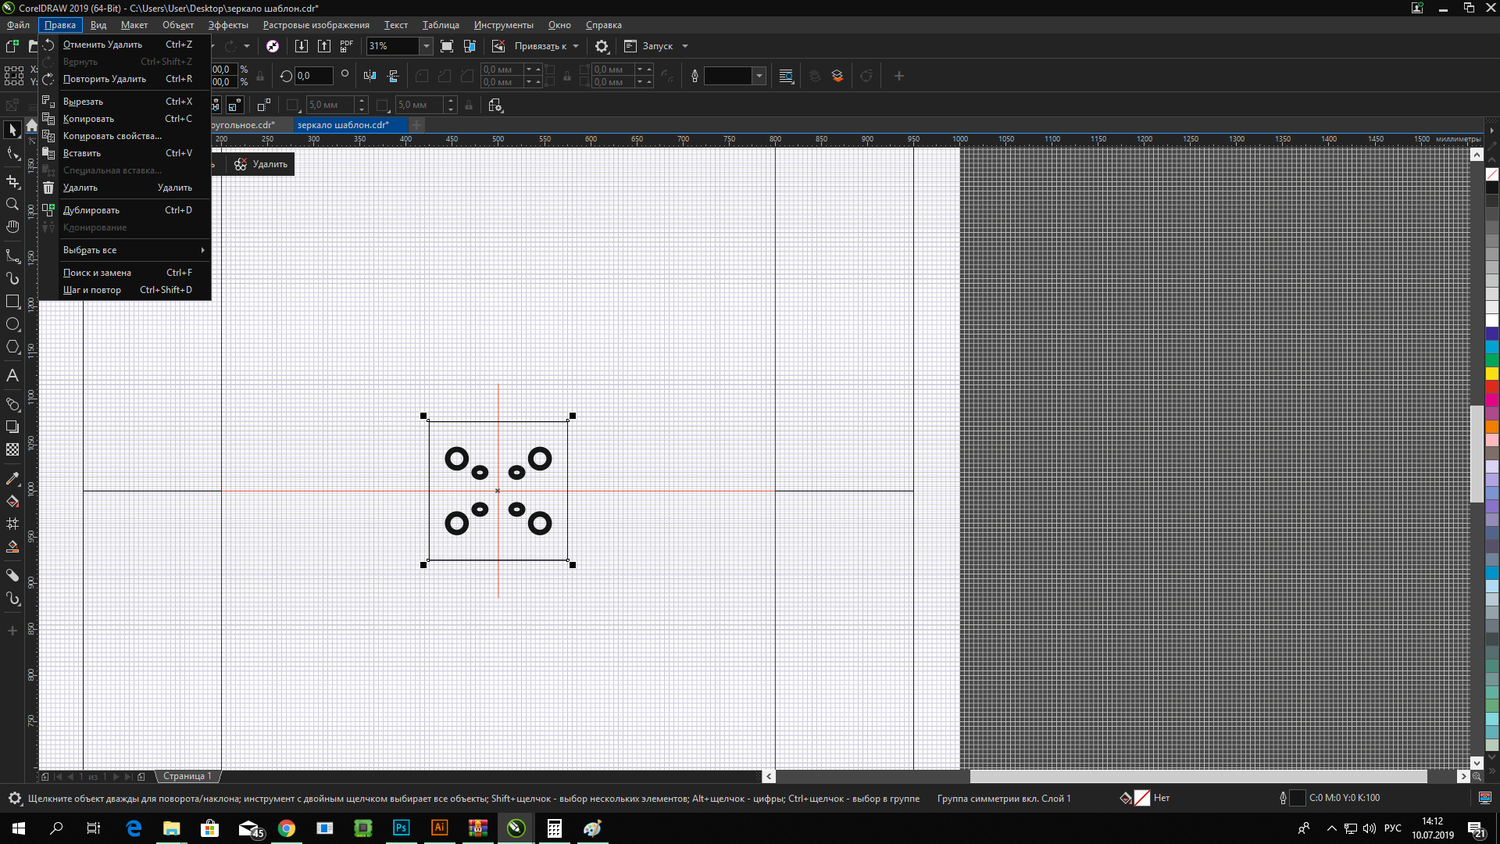Screen dimensions: 1500x844
Task: Open the Options gear in toolbar
Action: (601, 46)
